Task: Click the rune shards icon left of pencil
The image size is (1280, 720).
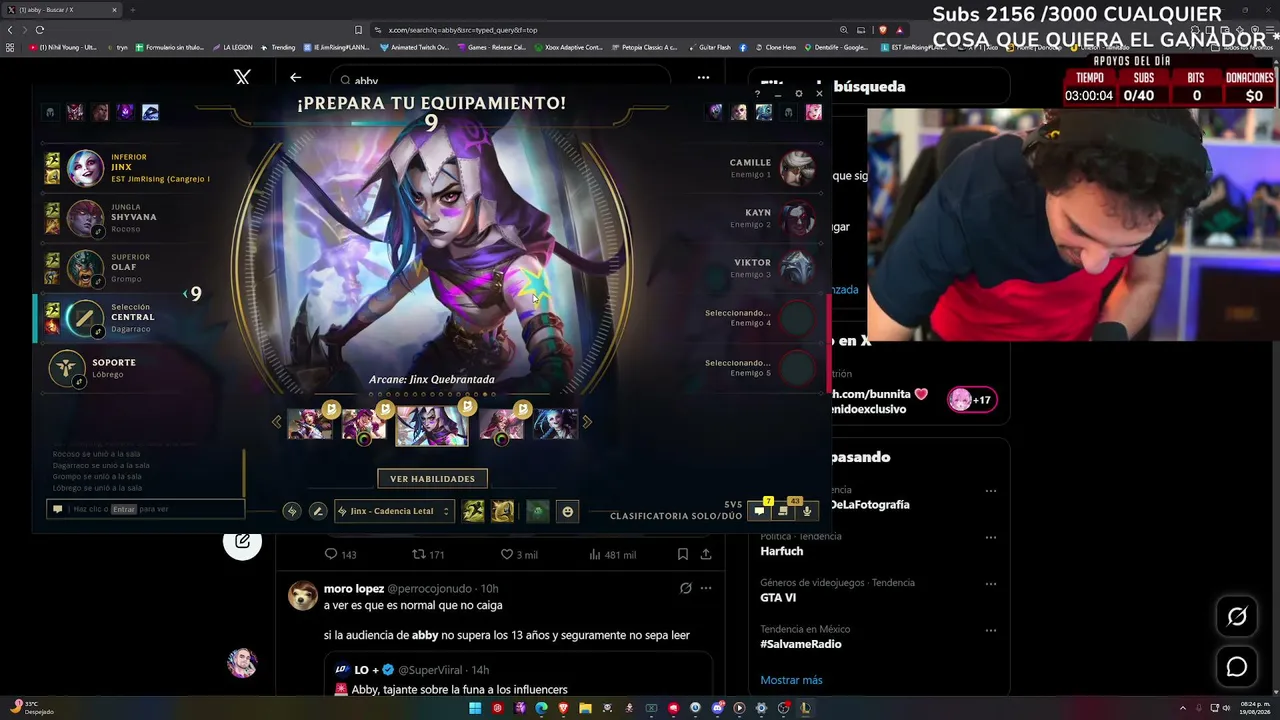Action: [x=292, y=511]
